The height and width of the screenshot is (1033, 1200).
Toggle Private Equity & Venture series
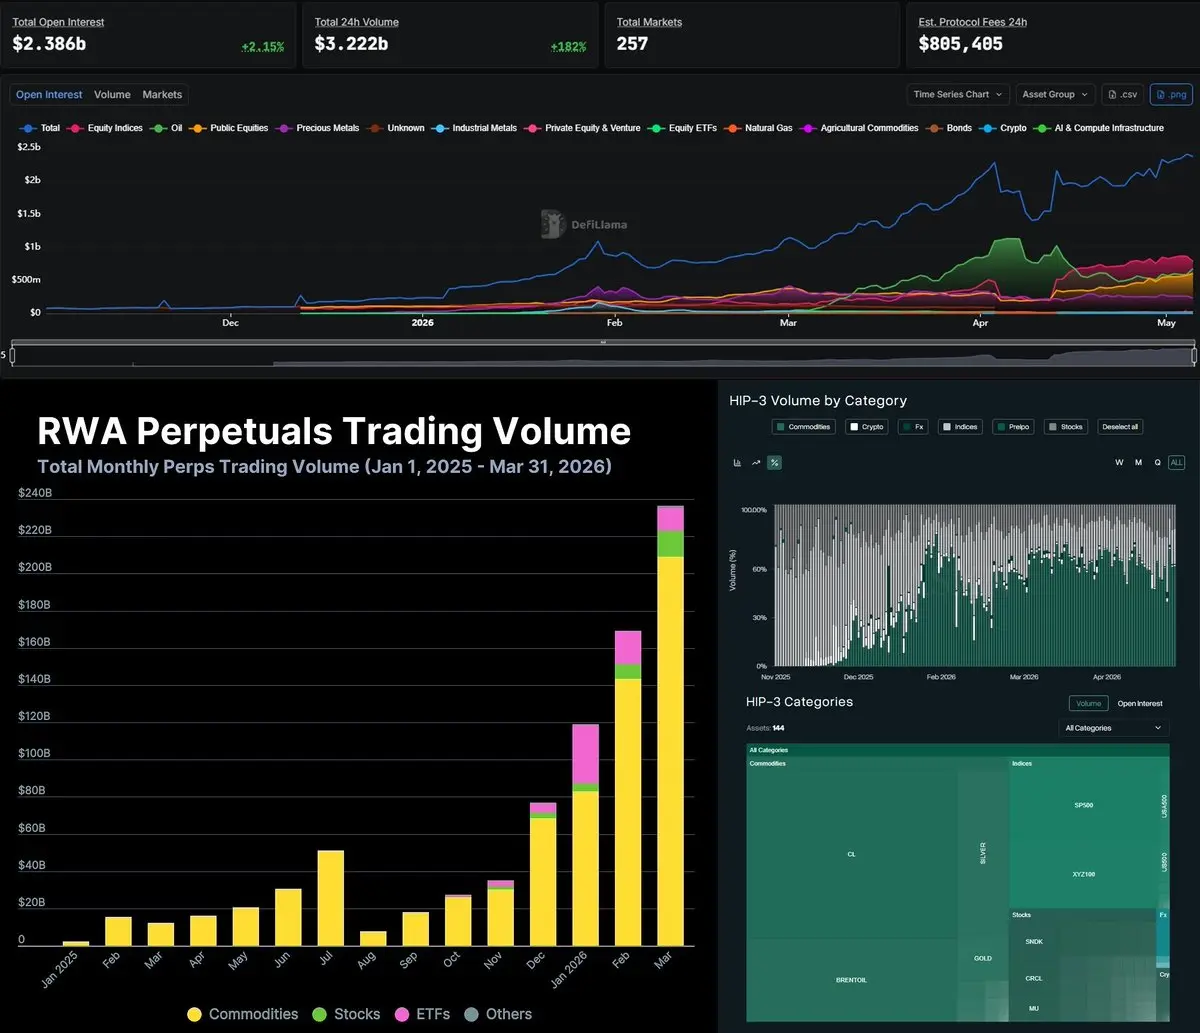click(x=582, y=128)
